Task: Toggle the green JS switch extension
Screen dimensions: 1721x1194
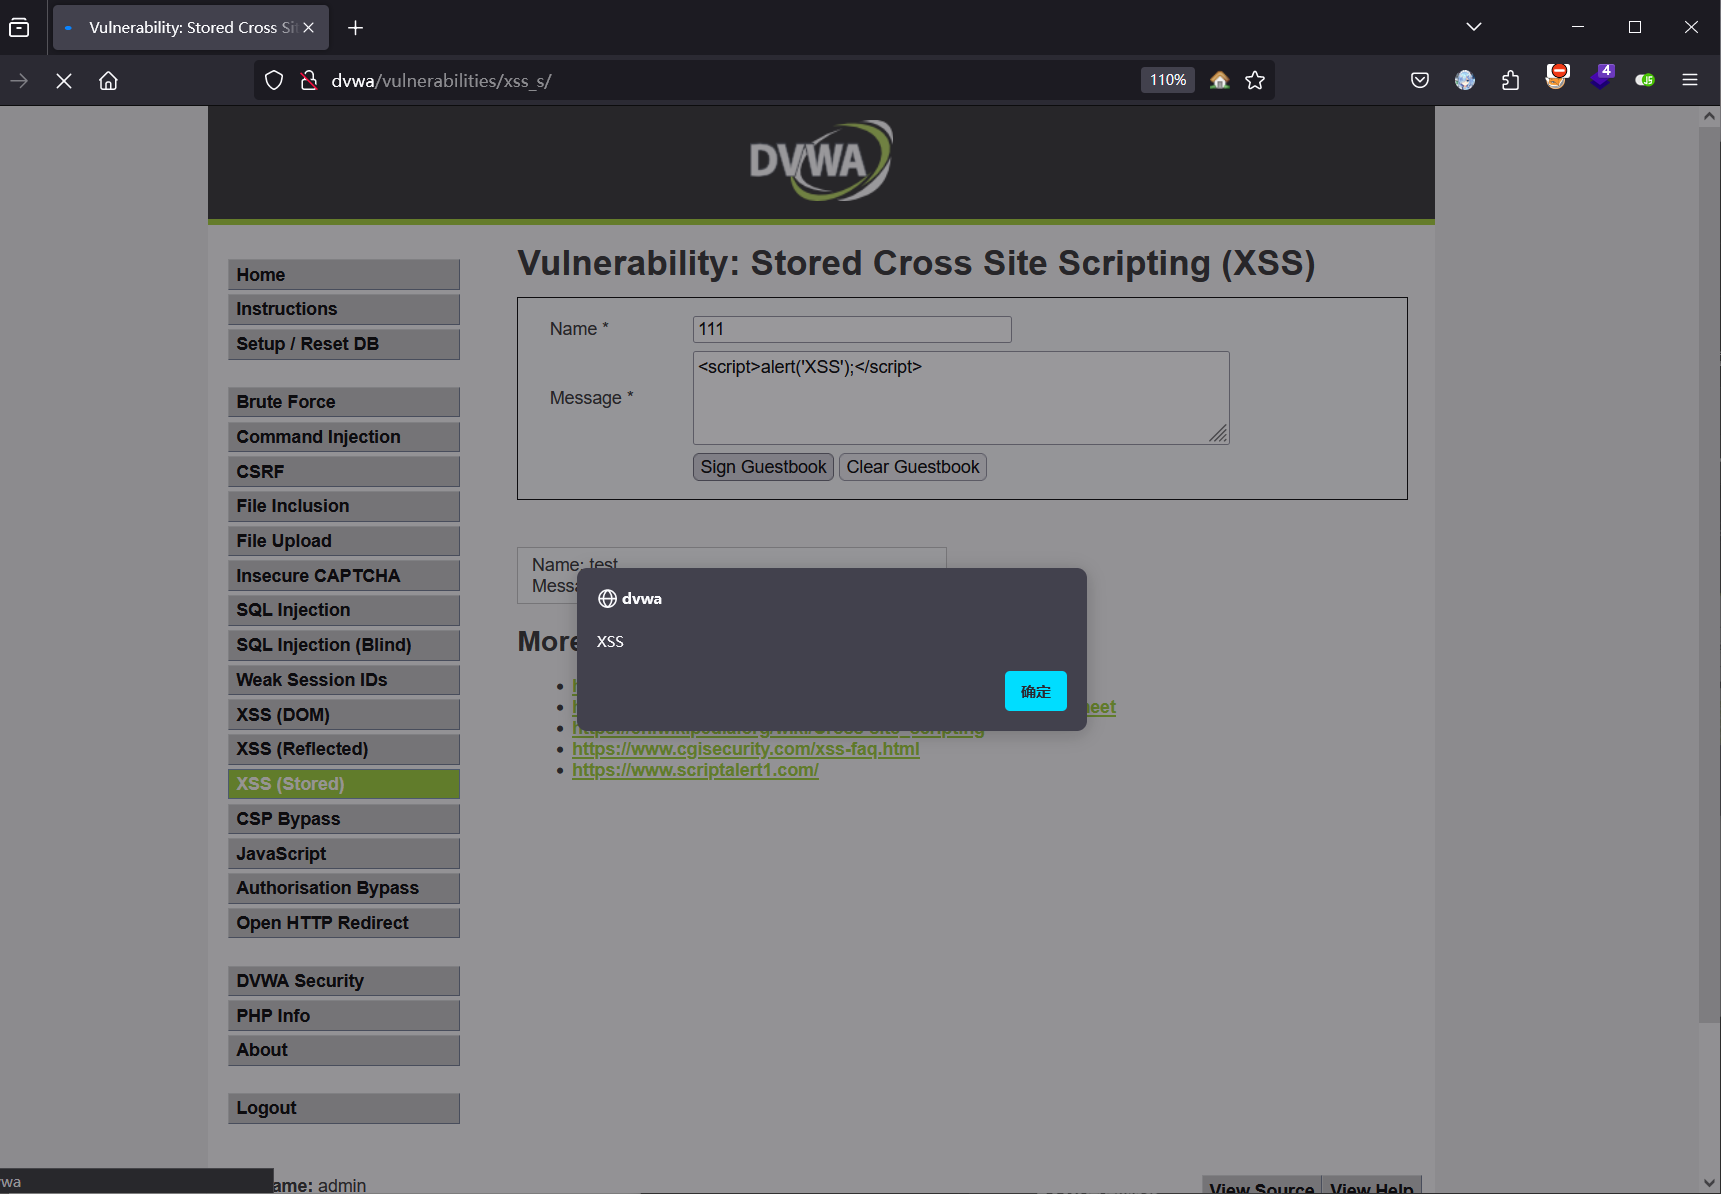Action: pyautogui.click(x=1645, y=80)
